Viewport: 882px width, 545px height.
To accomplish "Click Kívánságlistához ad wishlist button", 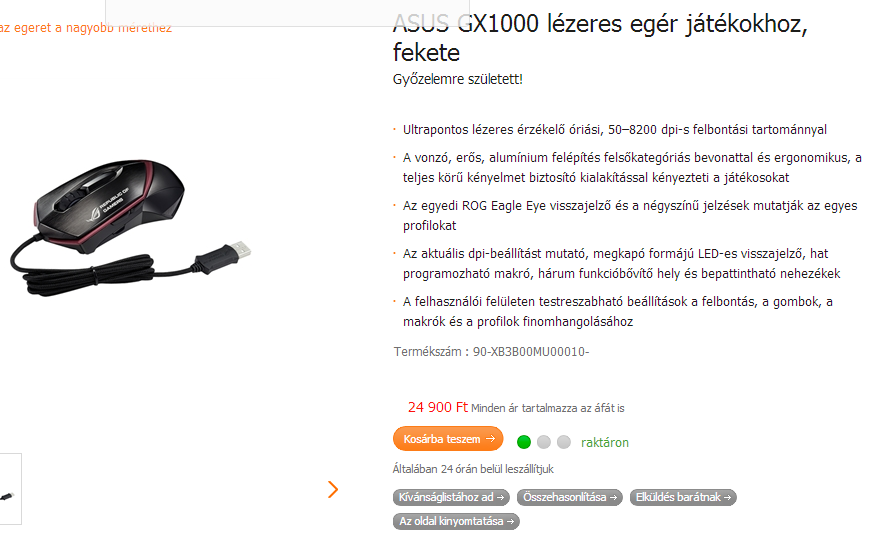I will coord(451,497).
